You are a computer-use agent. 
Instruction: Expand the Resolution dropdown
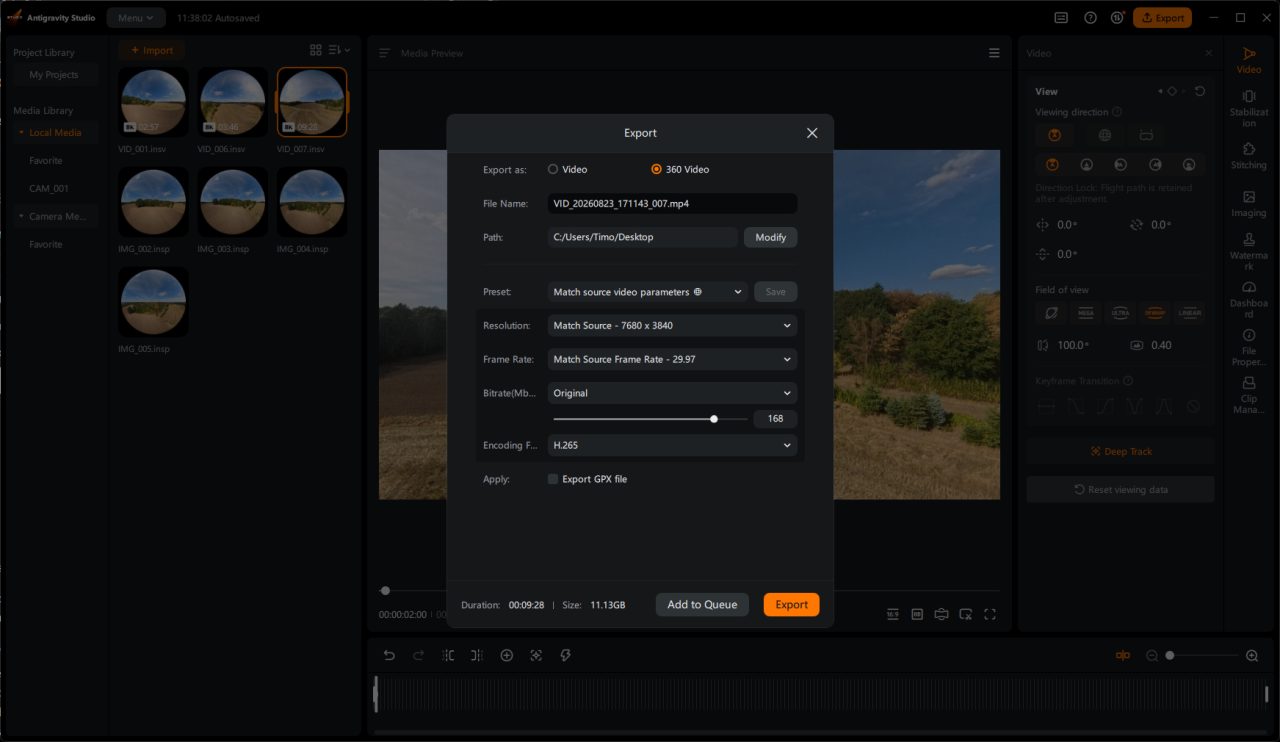pyautogui.click(x=672, y=325)
